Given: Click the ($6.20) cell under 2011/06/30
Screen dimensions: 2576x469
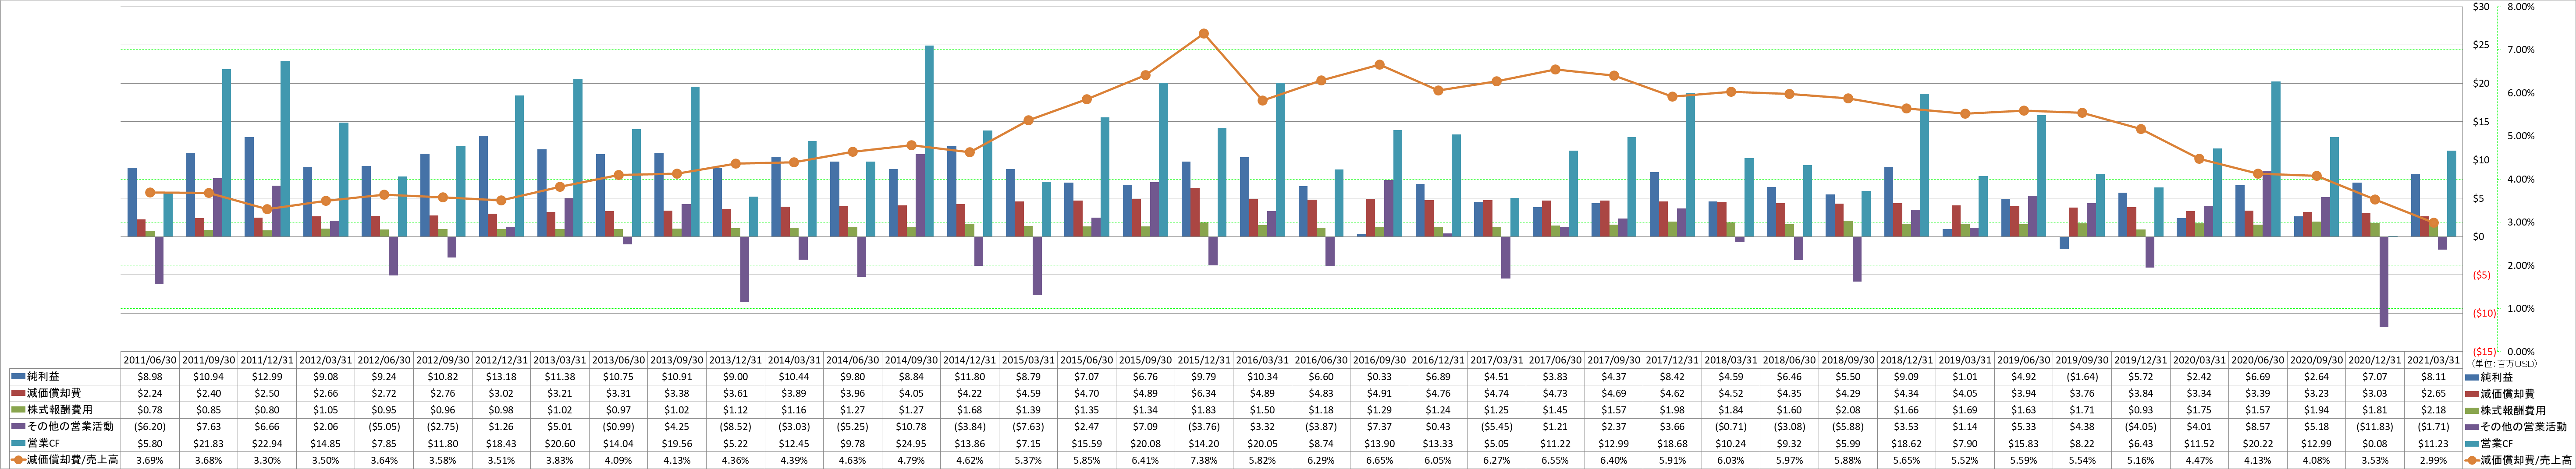Looking at the screenshot, I should [x=150, y=427].
